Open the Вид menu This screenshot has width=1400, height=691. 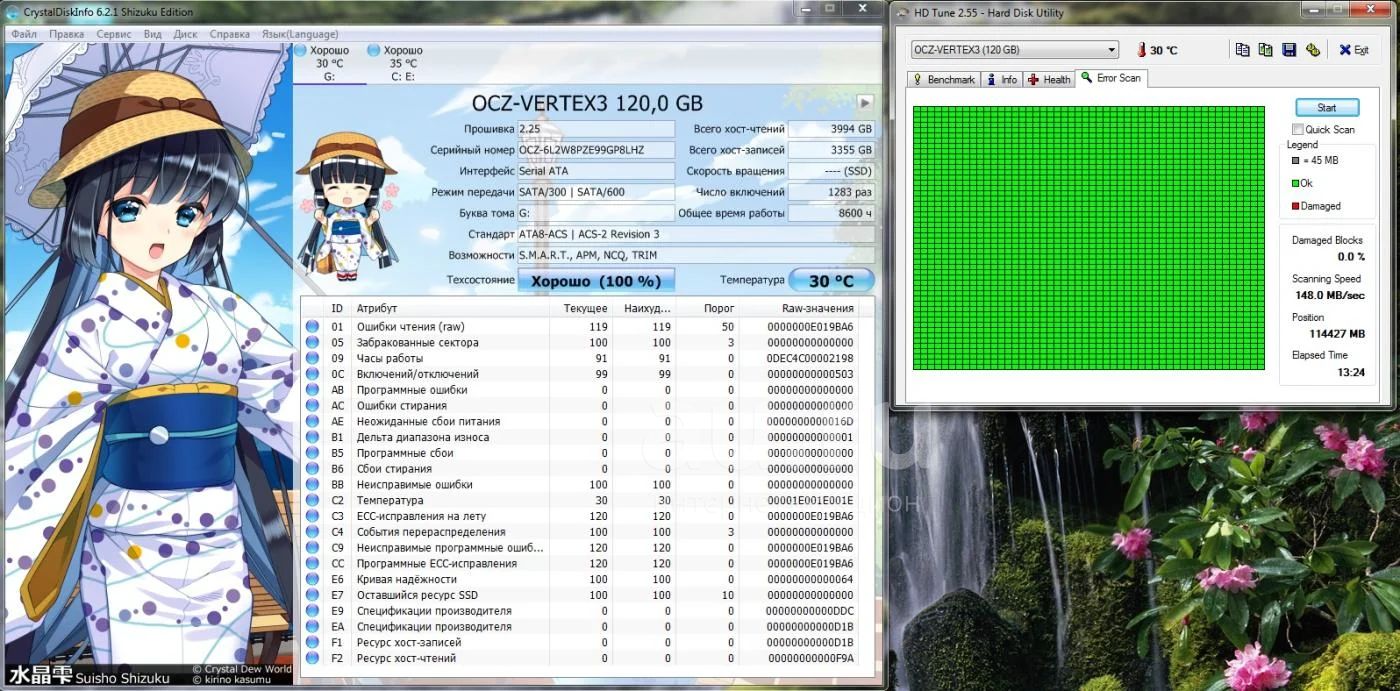(152, 34)
